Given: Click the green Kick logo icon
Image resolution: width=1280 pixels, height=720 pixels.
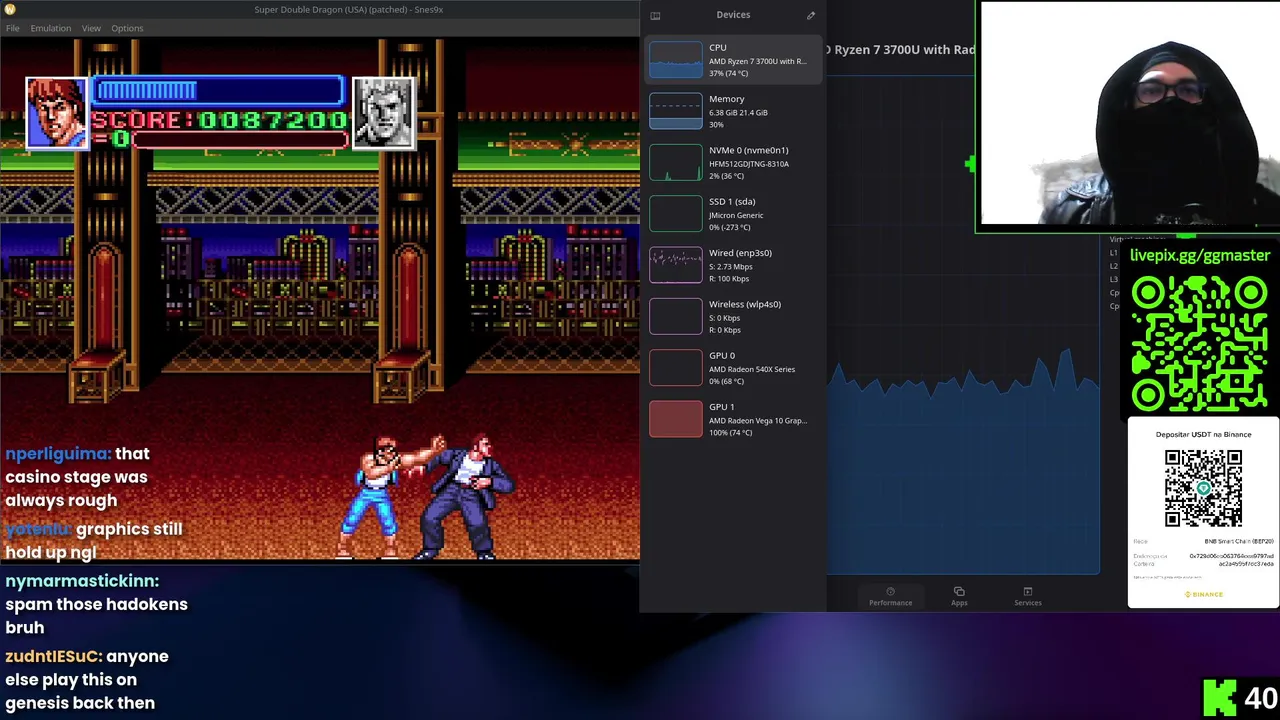Looking at the screenshot, I should (1219, 697).
